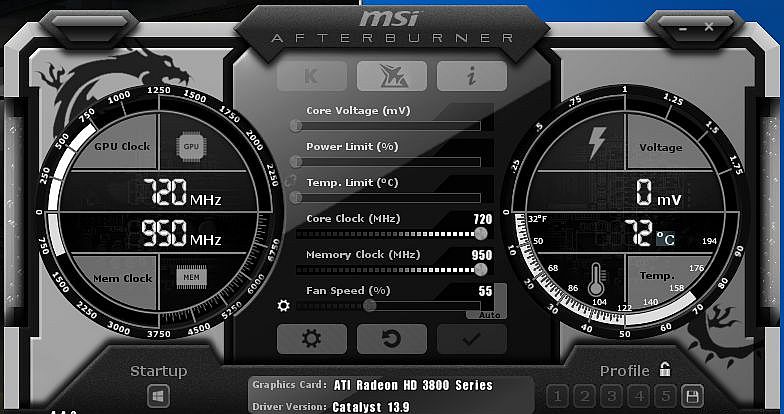The image size is (784, 414).
Task: Click the Fan Speed value 55
Action: coord(485,291)
